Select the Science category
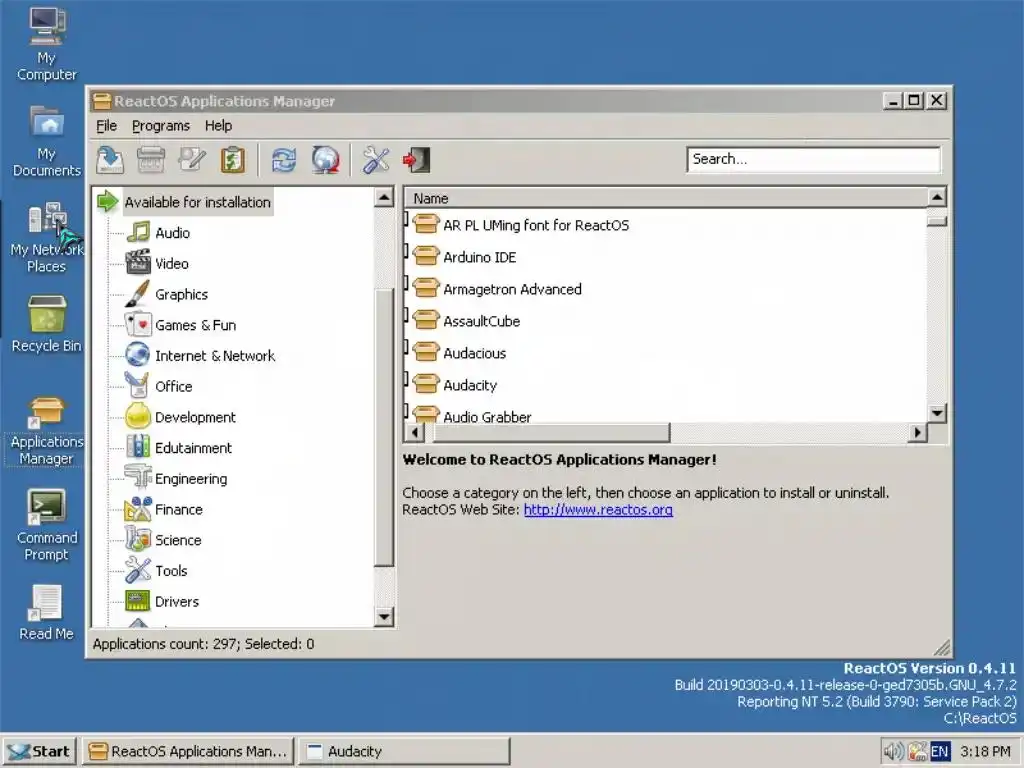1024x768 pixels. click(x=178, y=540)
